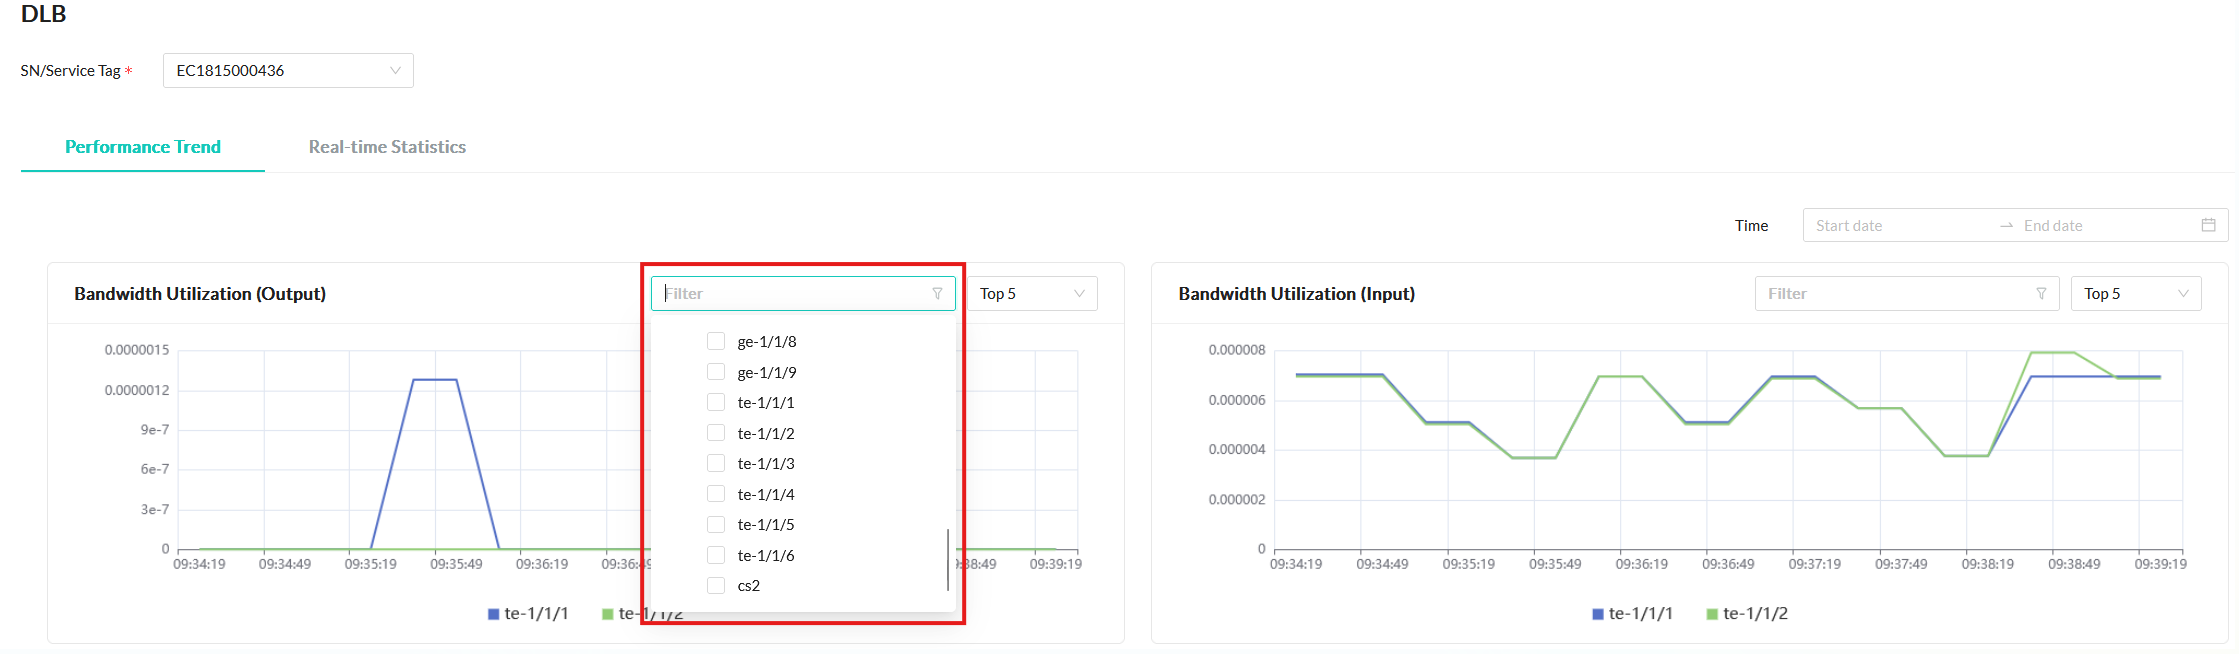Click the funnel icon in Input filter
The image size is (2239, 654).
(2041, 294)
